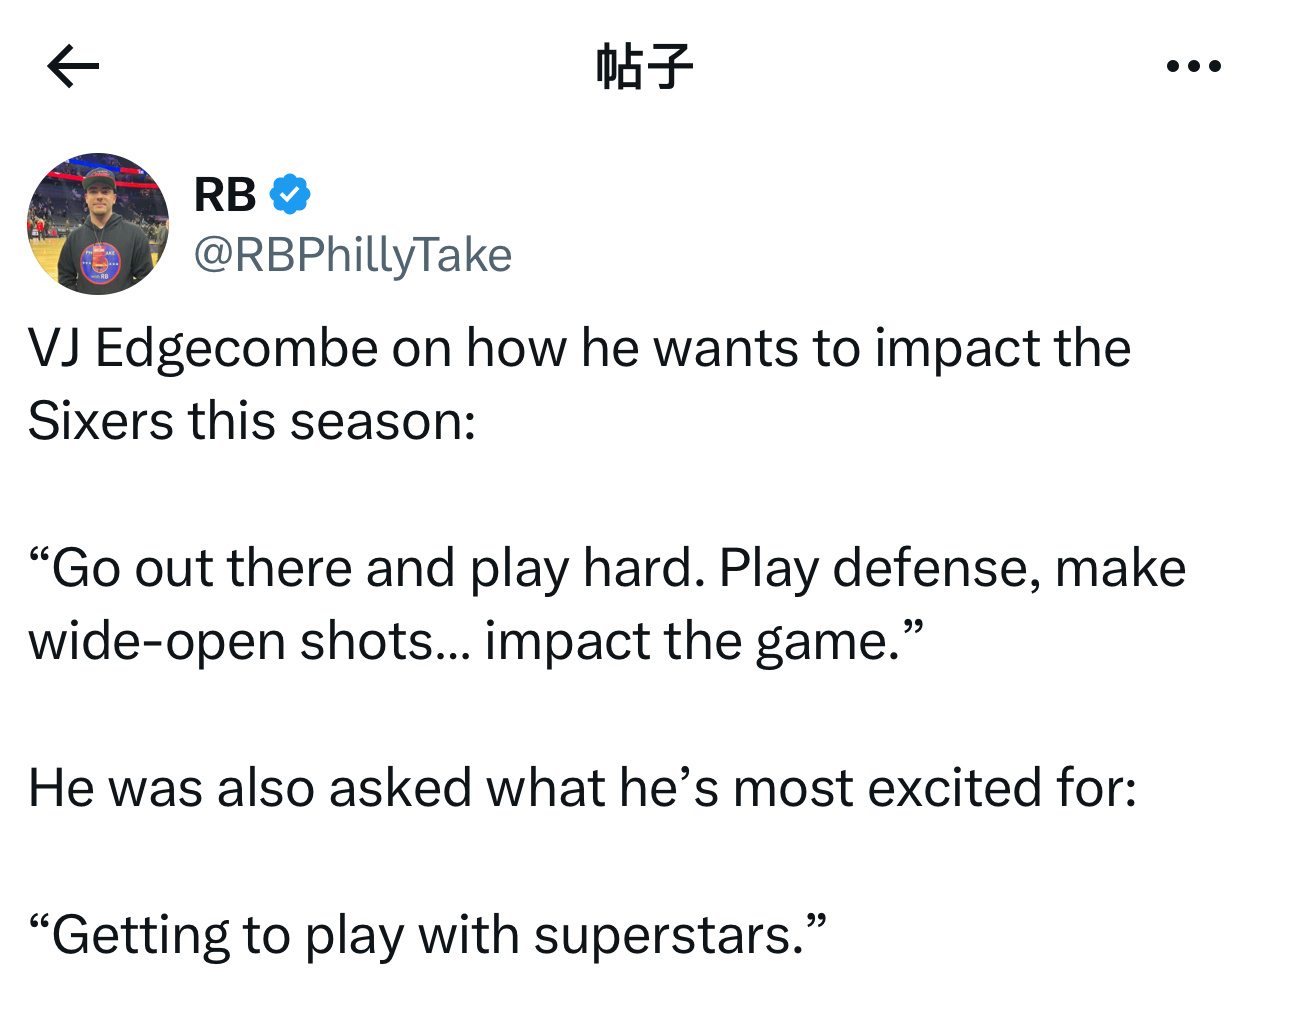Image resolution: width=1290 pixels, height=1026 pixels.
Task: Click the words "VJ Edgecombe" in the post
Action: pyautogui.click(x=203, y=349)
